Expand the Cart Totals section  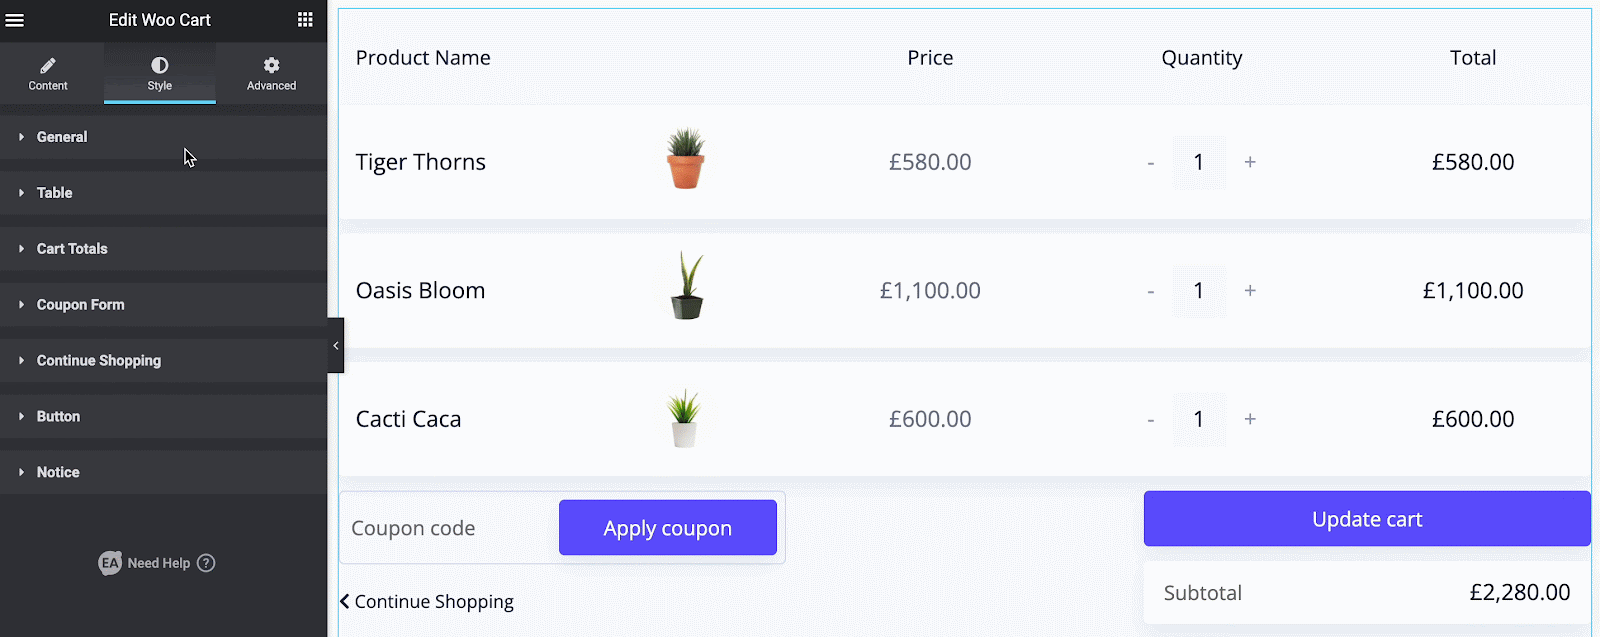(72, 249)
